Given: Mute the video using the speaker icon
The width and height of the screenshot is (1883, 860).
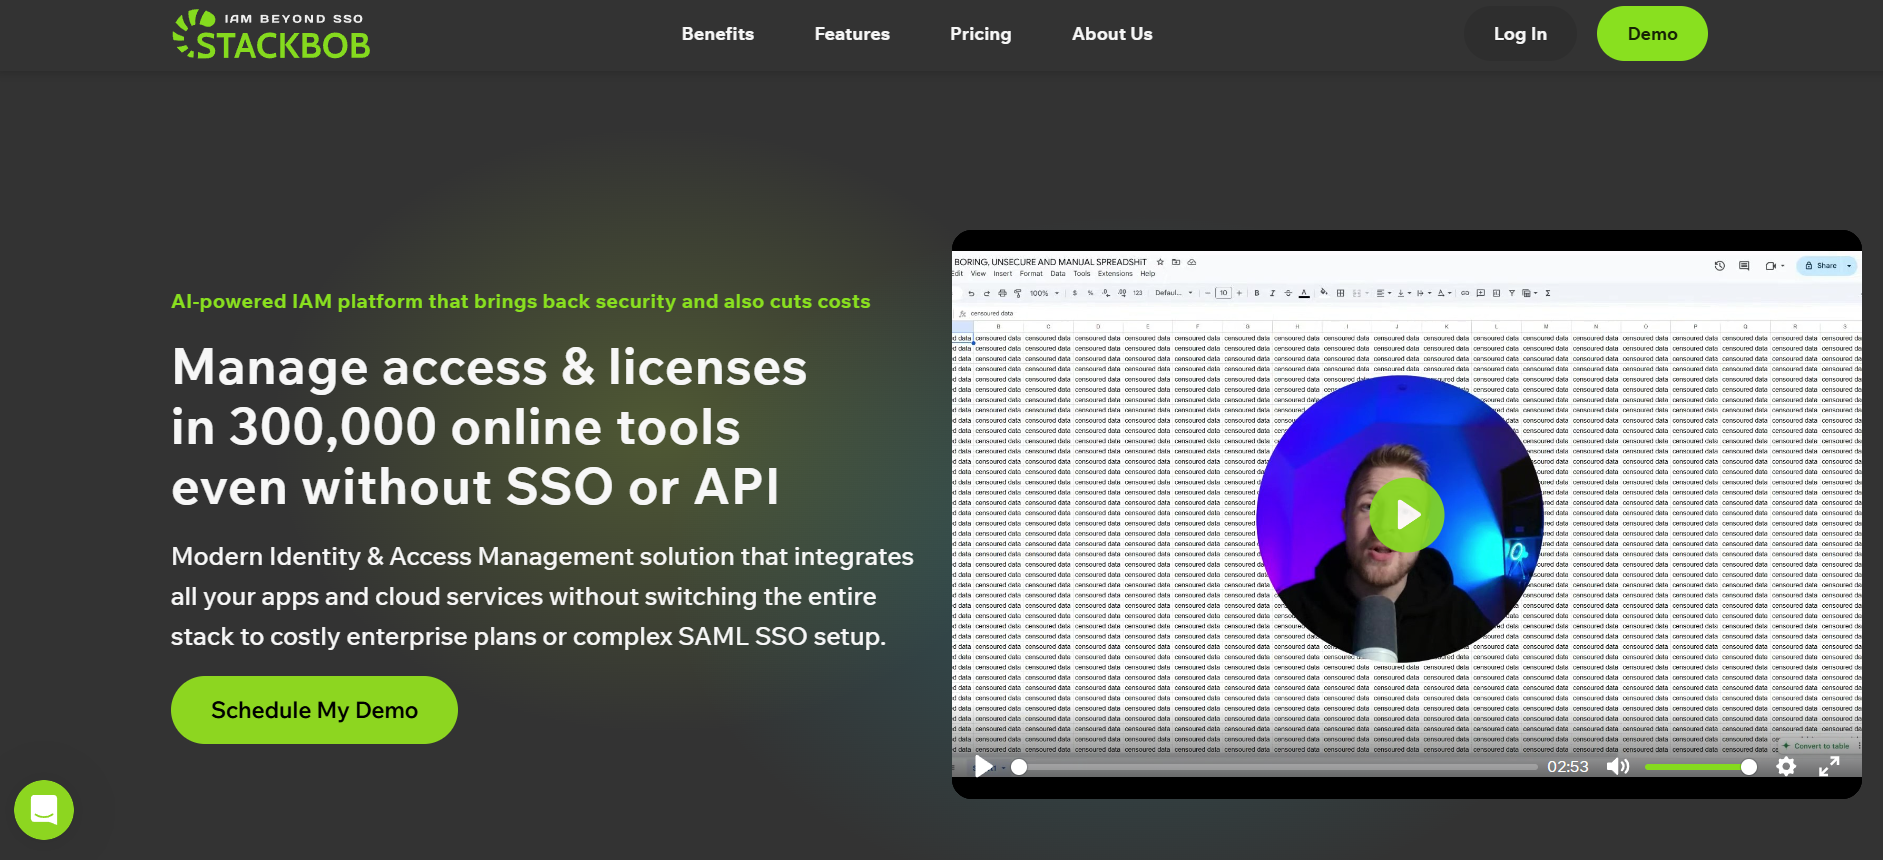Looking at the screenshot, I should pyautogui.click(x=1618, y=766).
